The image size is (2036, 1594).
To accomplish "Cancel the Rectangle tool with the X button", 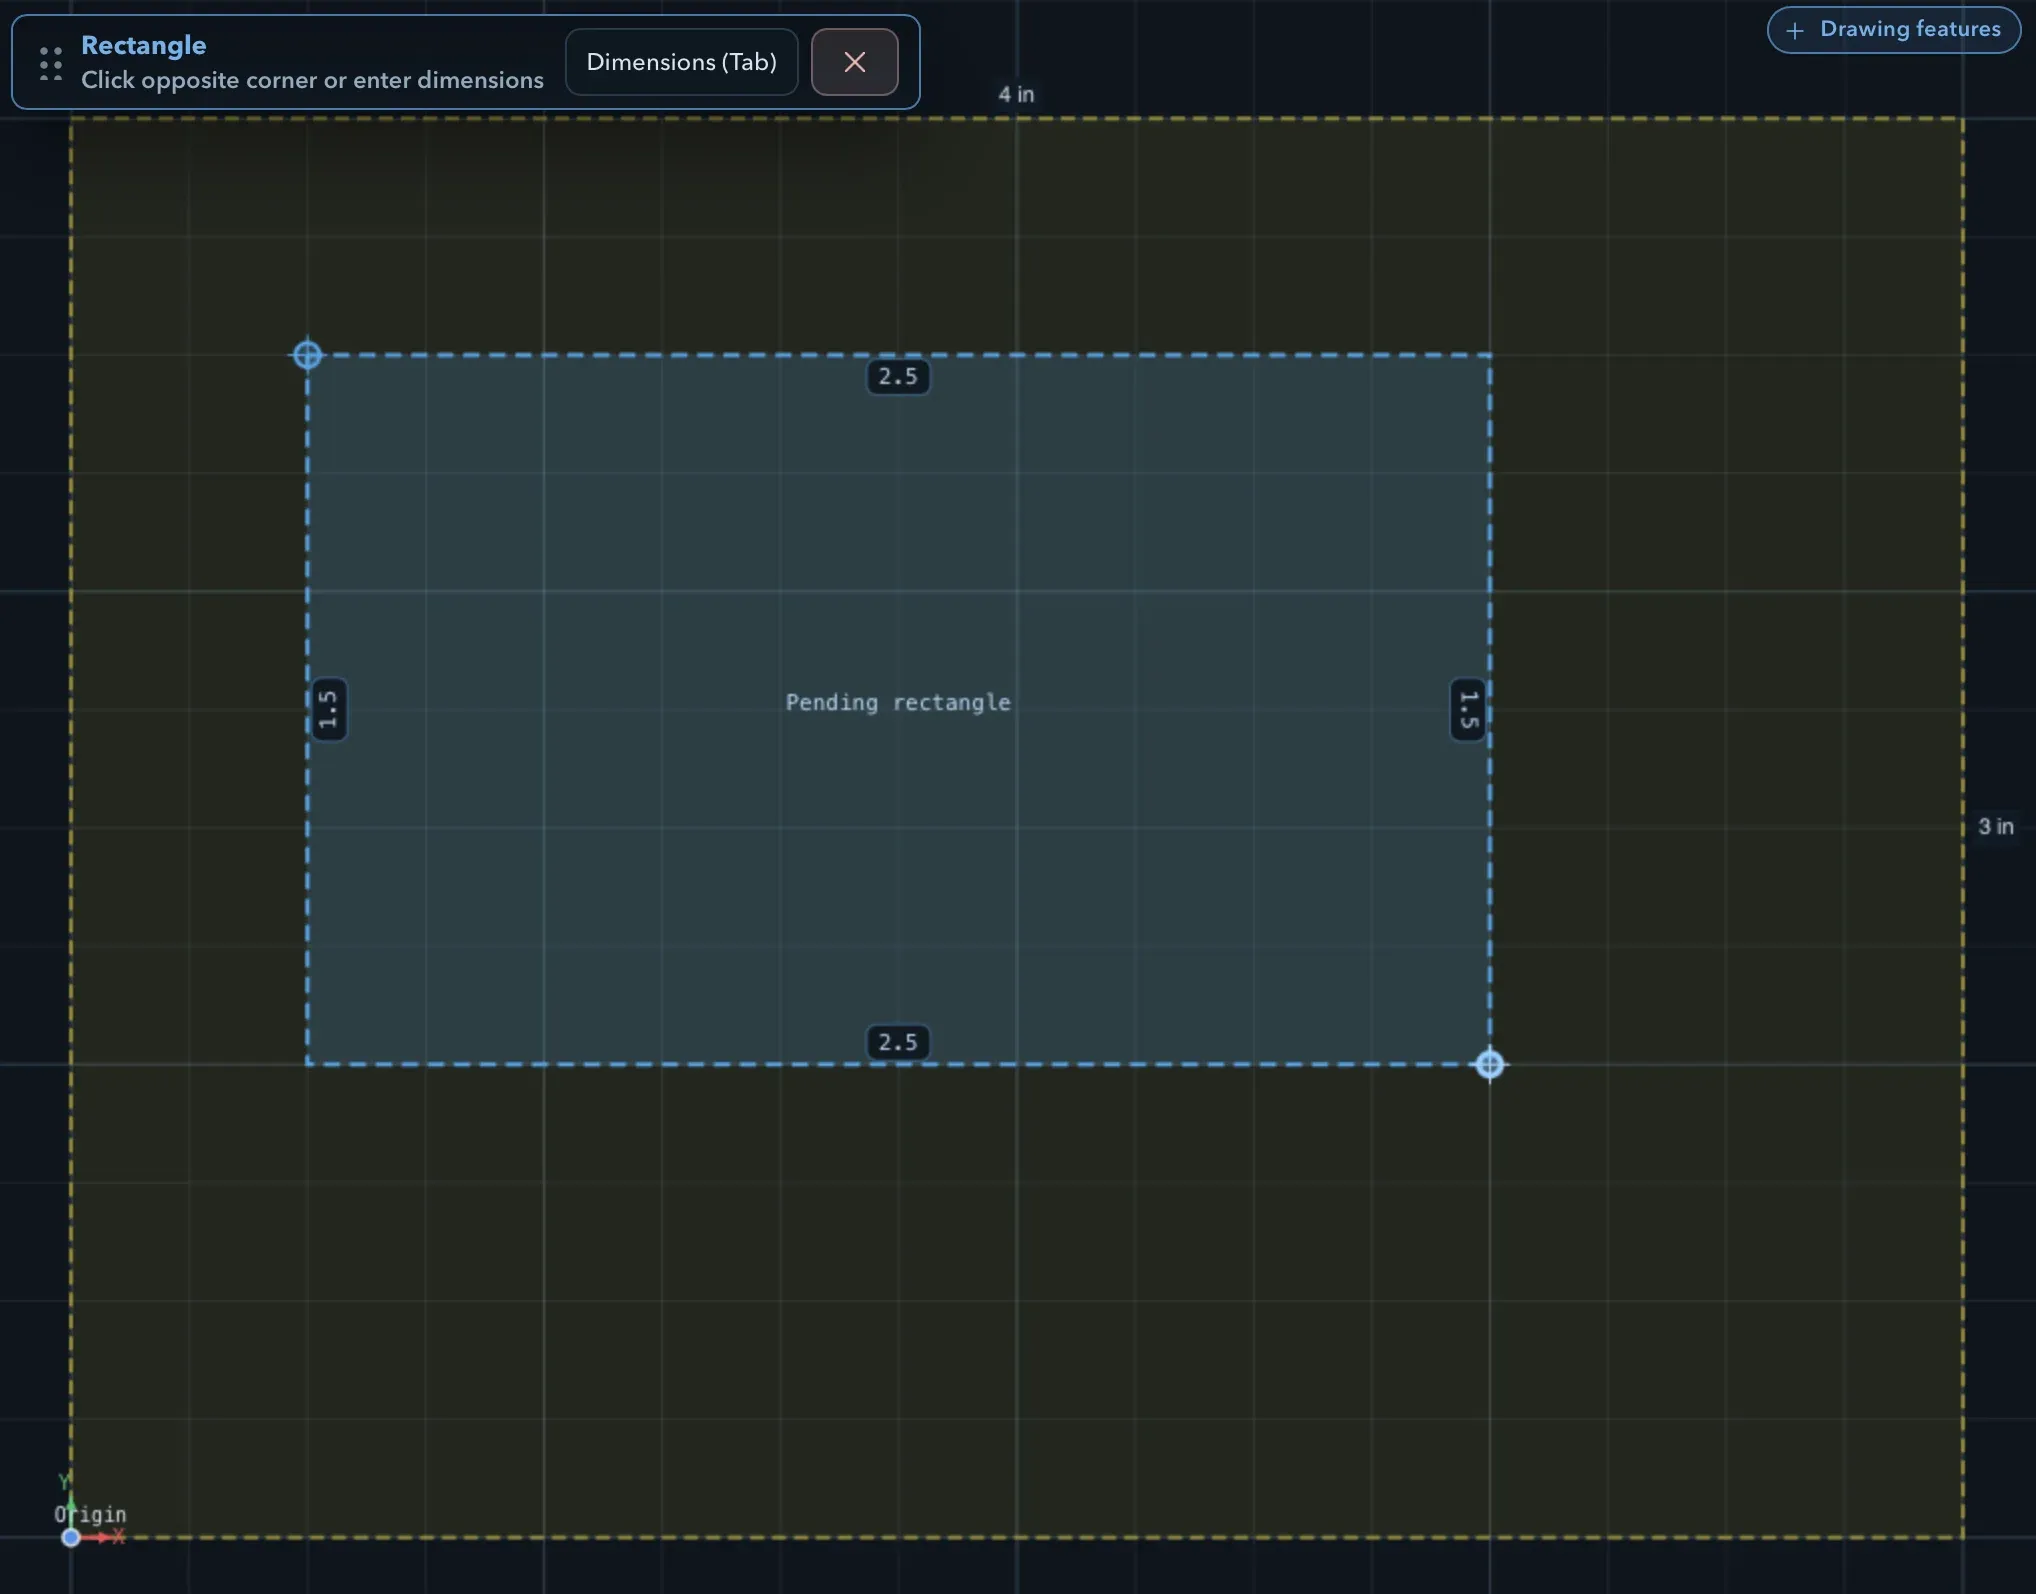I will (x=854, y=62).
